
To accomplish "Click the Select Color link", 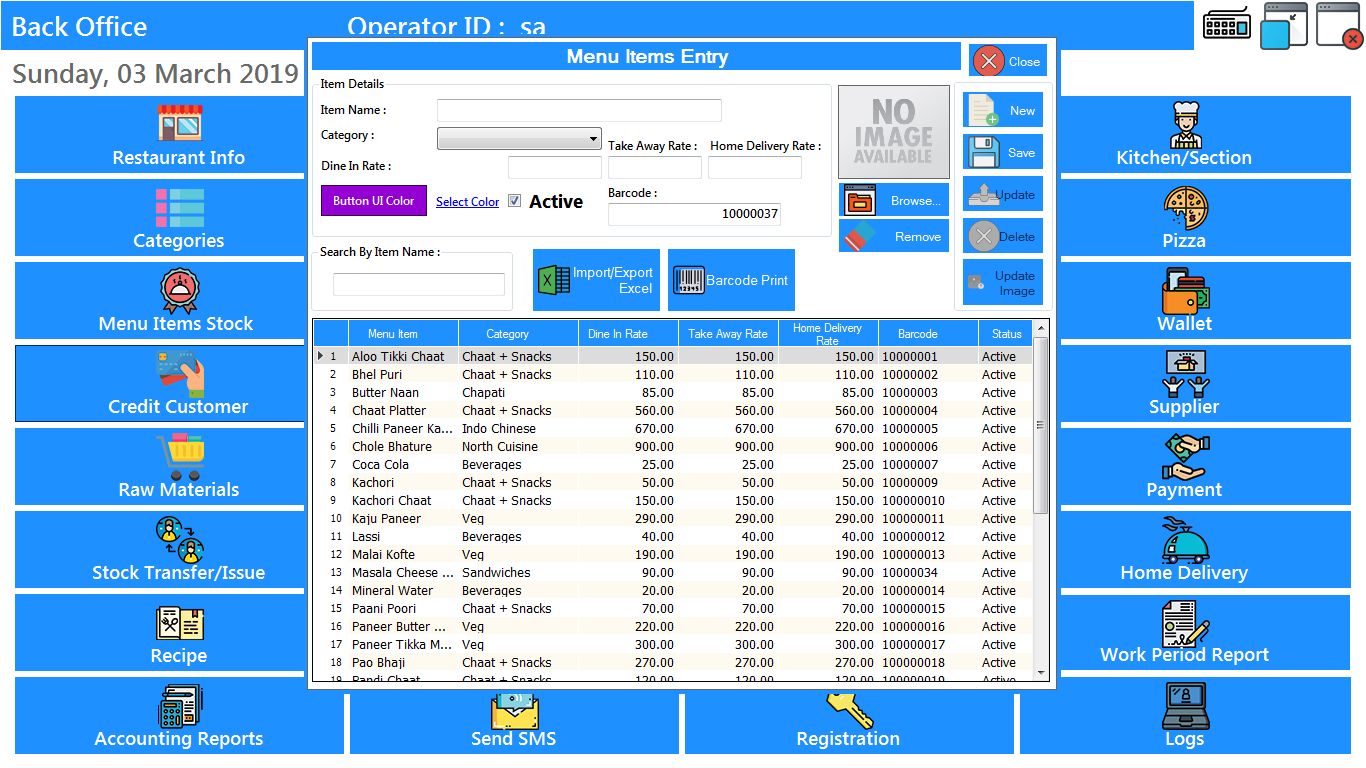I will (x=467, y=202).
